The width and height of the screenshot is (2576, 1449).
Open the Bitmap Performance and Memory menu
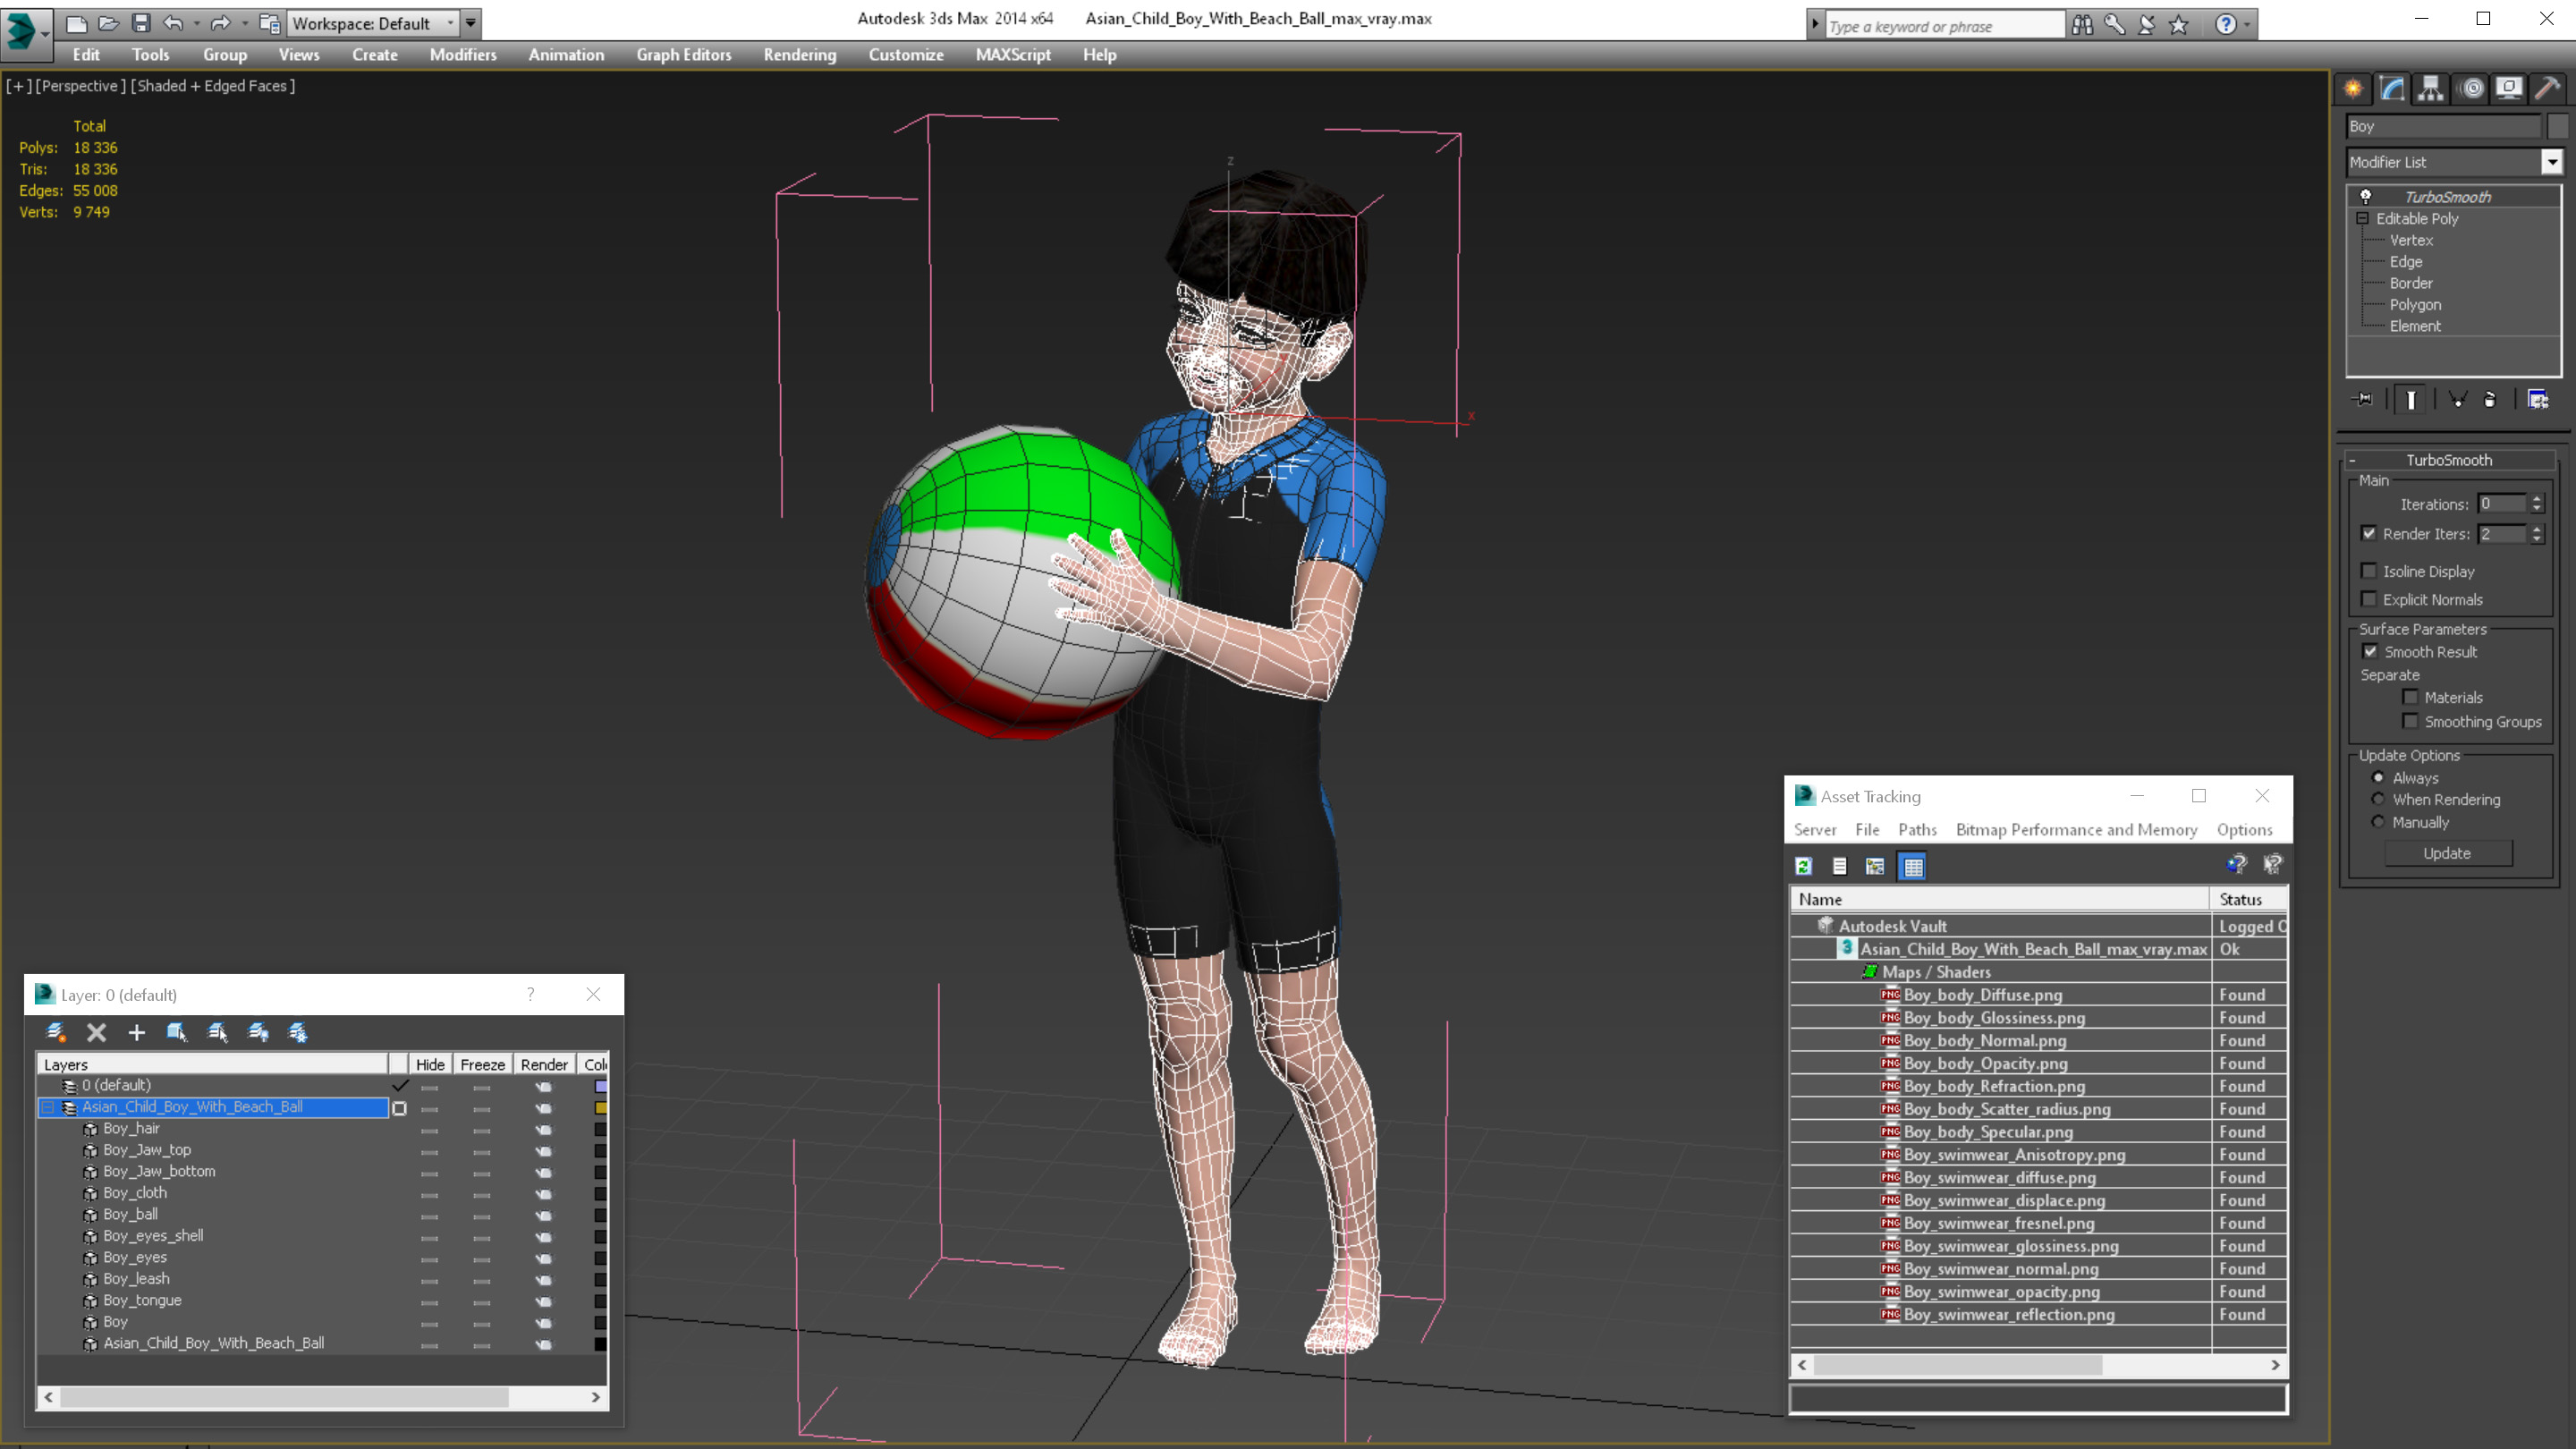[2076, 829]
